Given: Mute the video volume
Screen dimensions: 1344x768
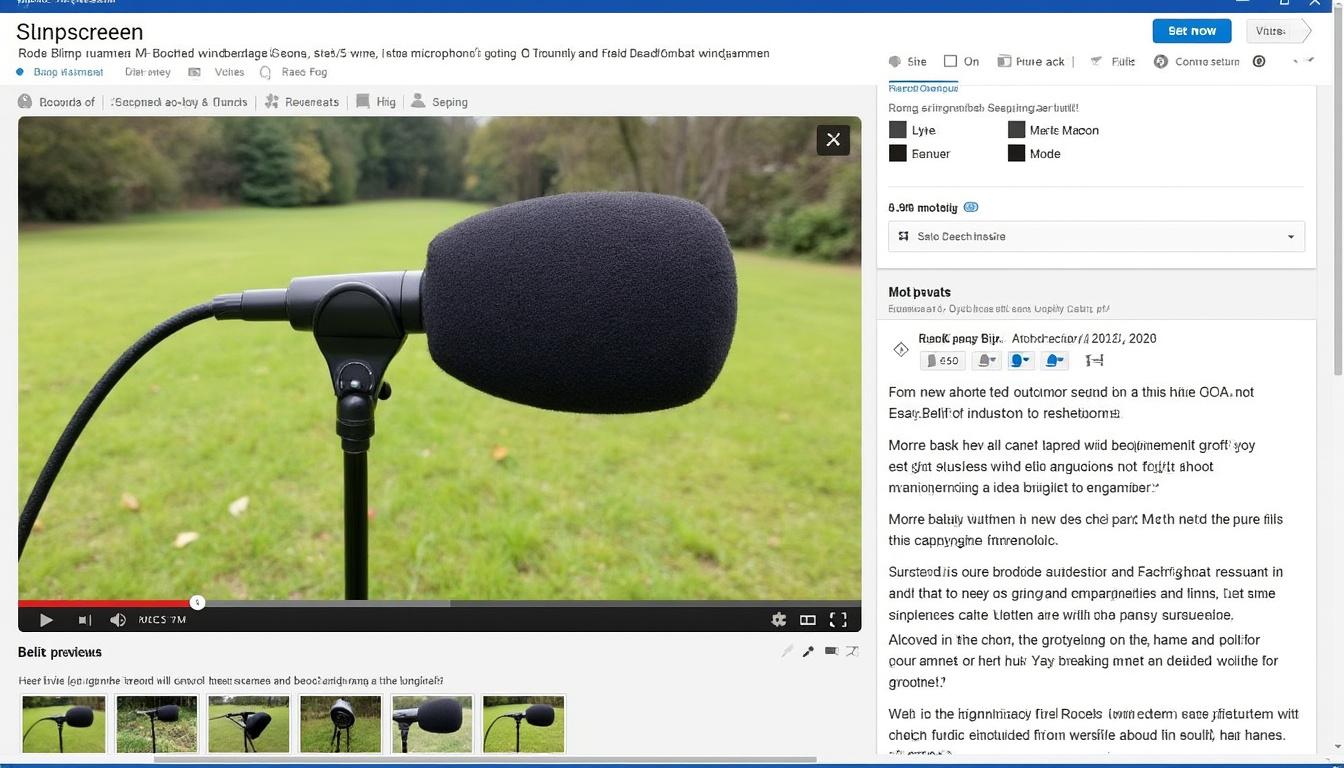Looking at the screenshot, I should (x=118, y=619).
